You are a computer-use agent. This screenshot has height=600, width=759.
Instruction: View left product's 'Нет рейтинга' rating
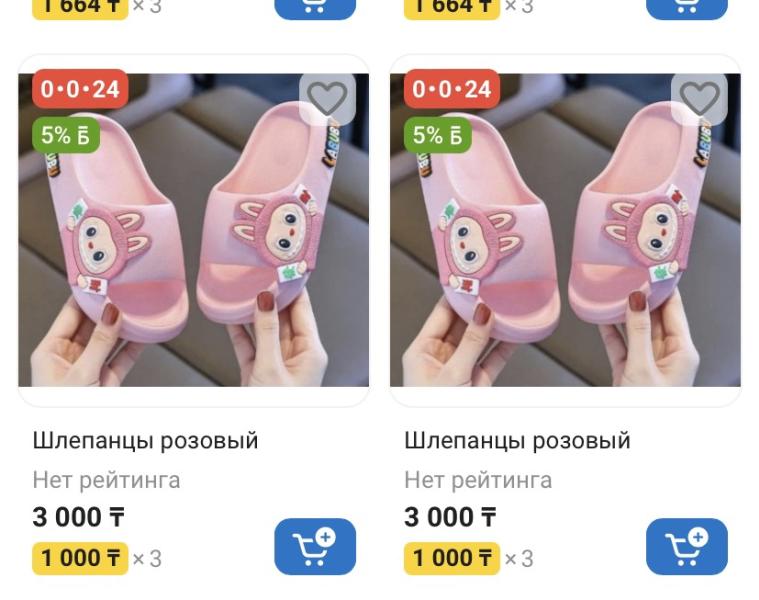[106, 480]
